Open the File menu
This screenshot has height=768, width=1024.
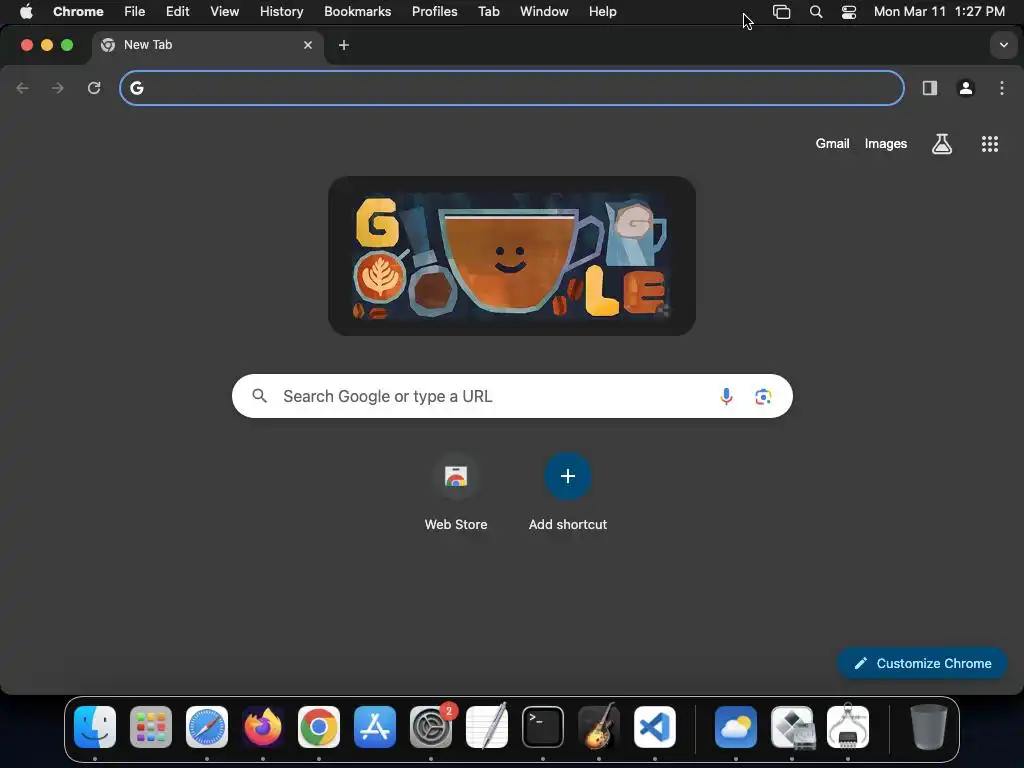135,12
